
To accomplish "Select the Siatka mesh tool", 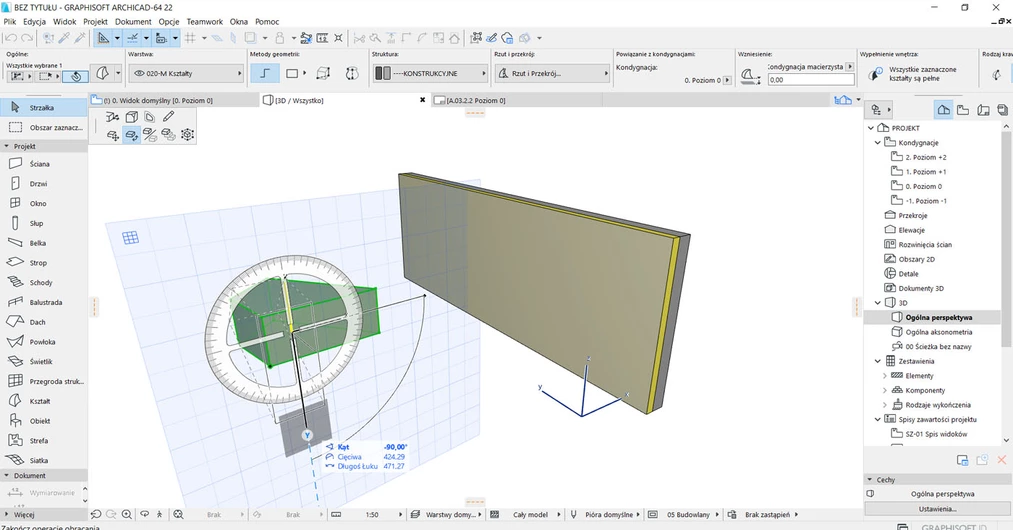I will (x=43, y=460).
